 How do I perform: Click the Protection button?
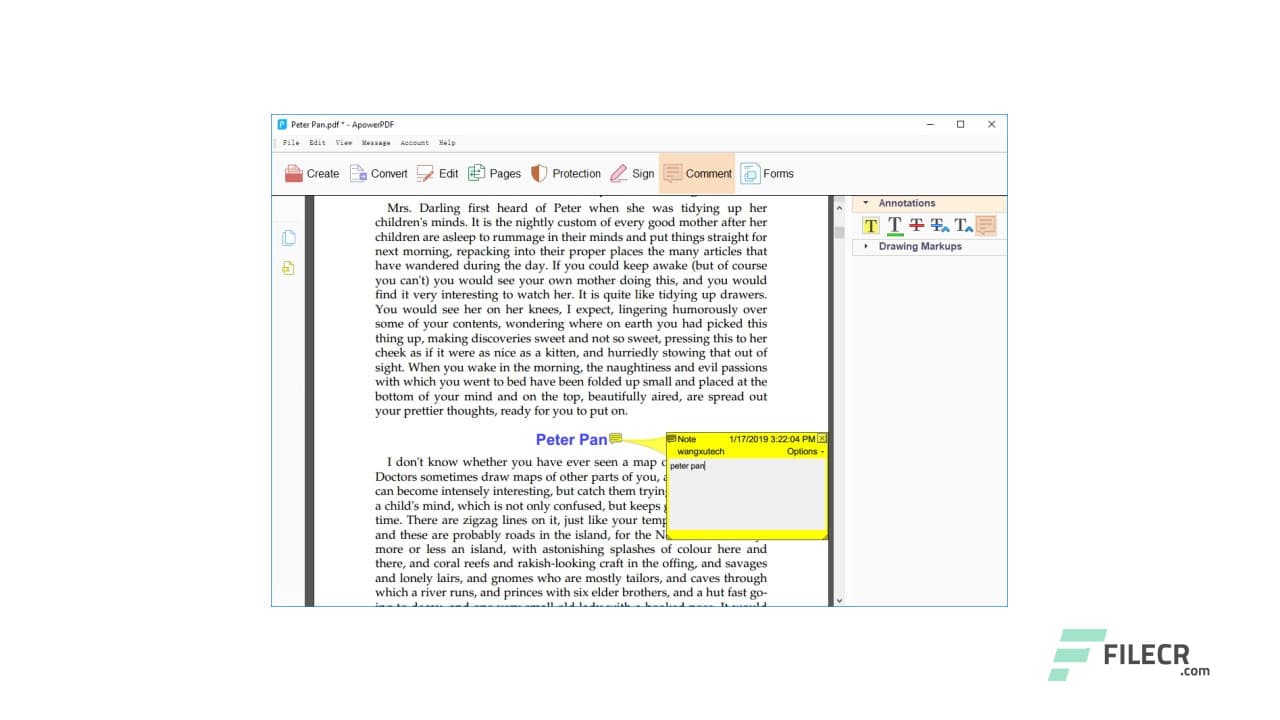(x=566, y=173)
